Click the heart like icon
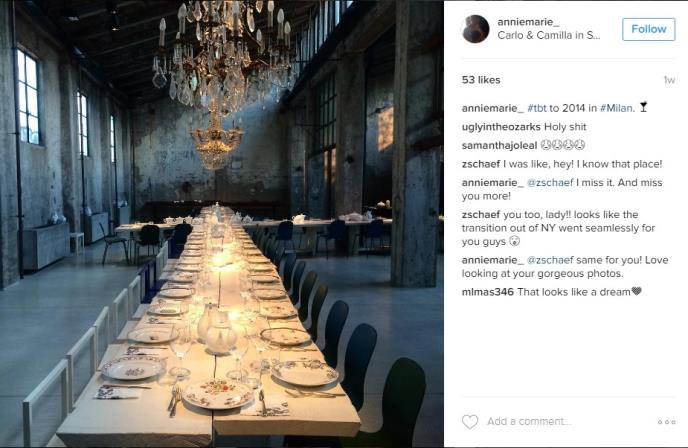688x448 pixels. (470, 421)
